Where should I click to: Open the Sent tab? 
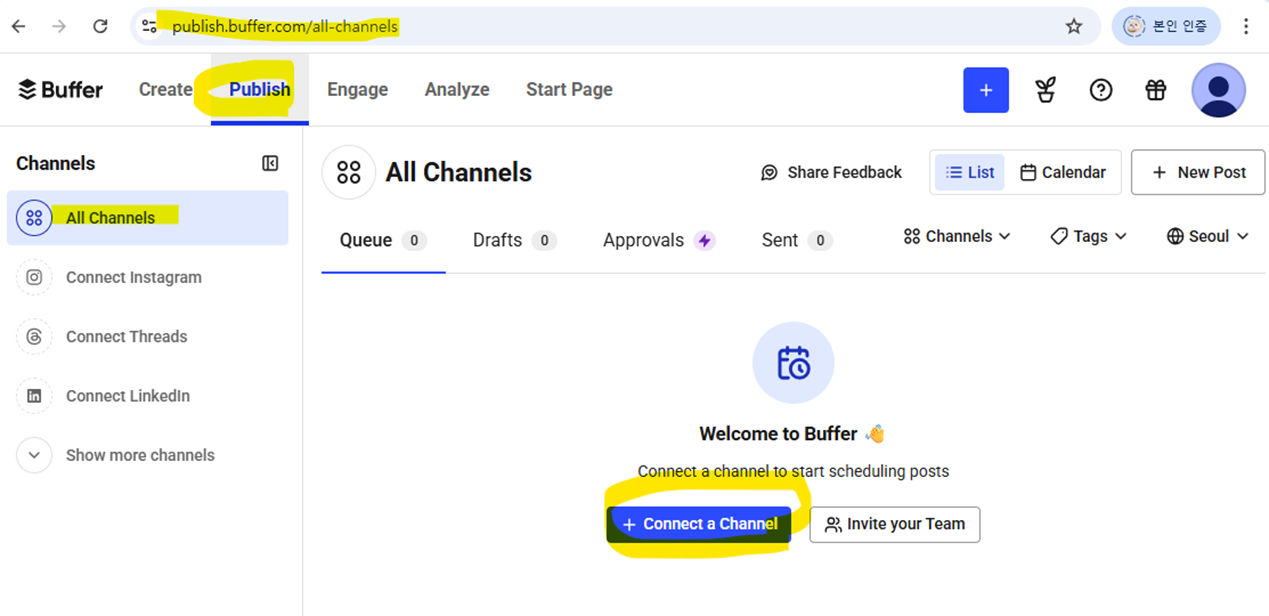[x=797, y=240]
